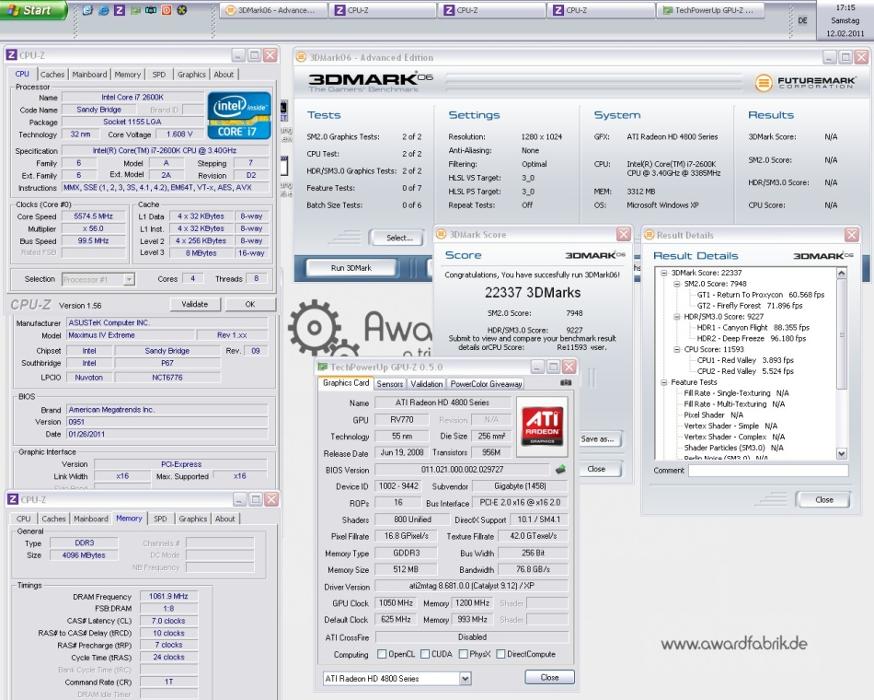Image resolution: width=874 pixels, height=700 pixels.
Task: Enable the DirectCompute checkbox in GPU-Z
Action: pyautogui.click(x=501, y=654)
